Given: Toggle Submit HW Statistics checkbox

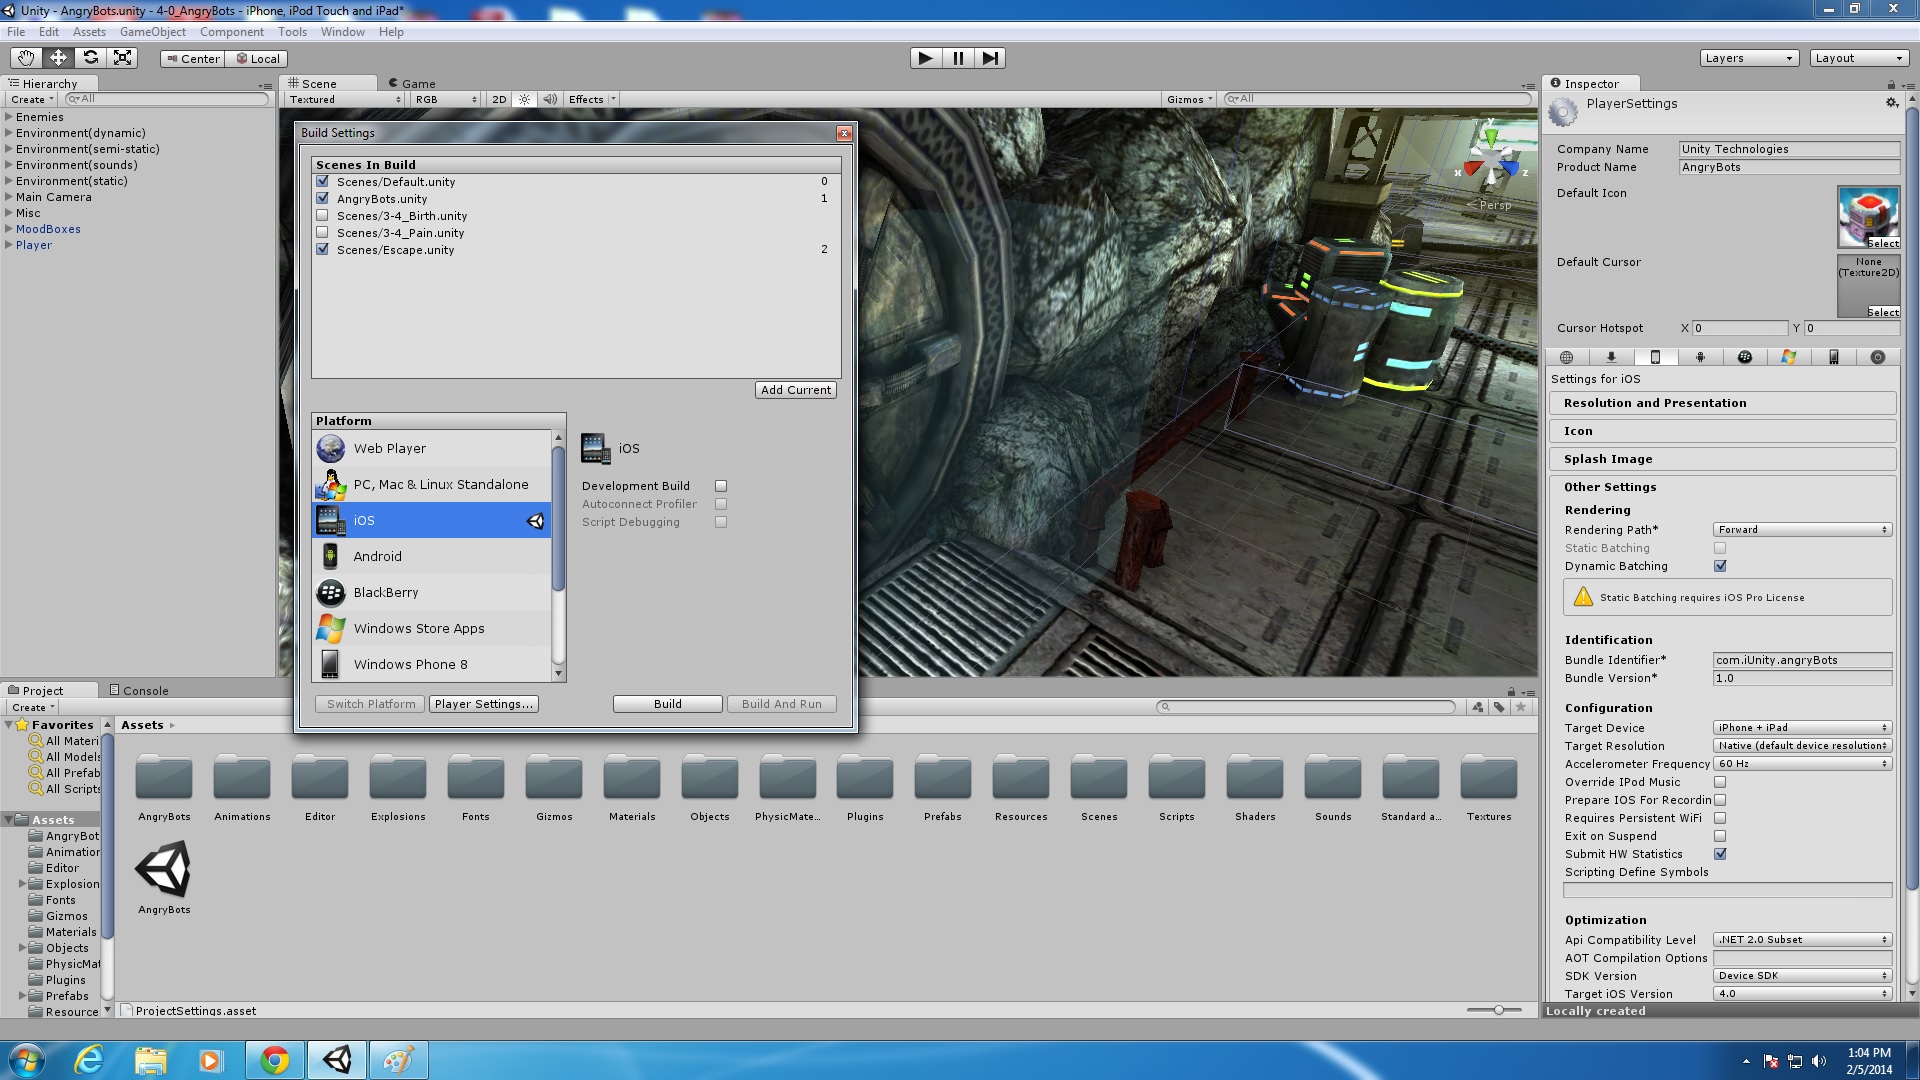Looking at the screenshot, I should click(x=1720, y=854).
